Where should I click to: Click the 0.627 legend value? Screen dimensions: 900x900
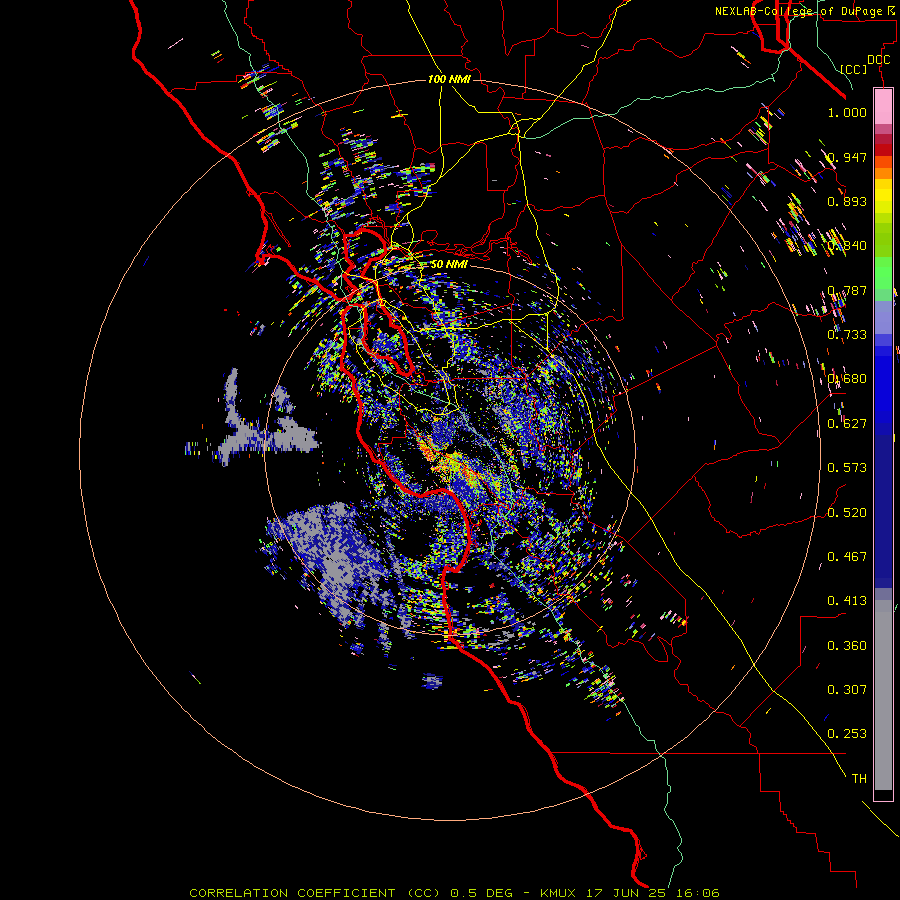tap(847, 424)
